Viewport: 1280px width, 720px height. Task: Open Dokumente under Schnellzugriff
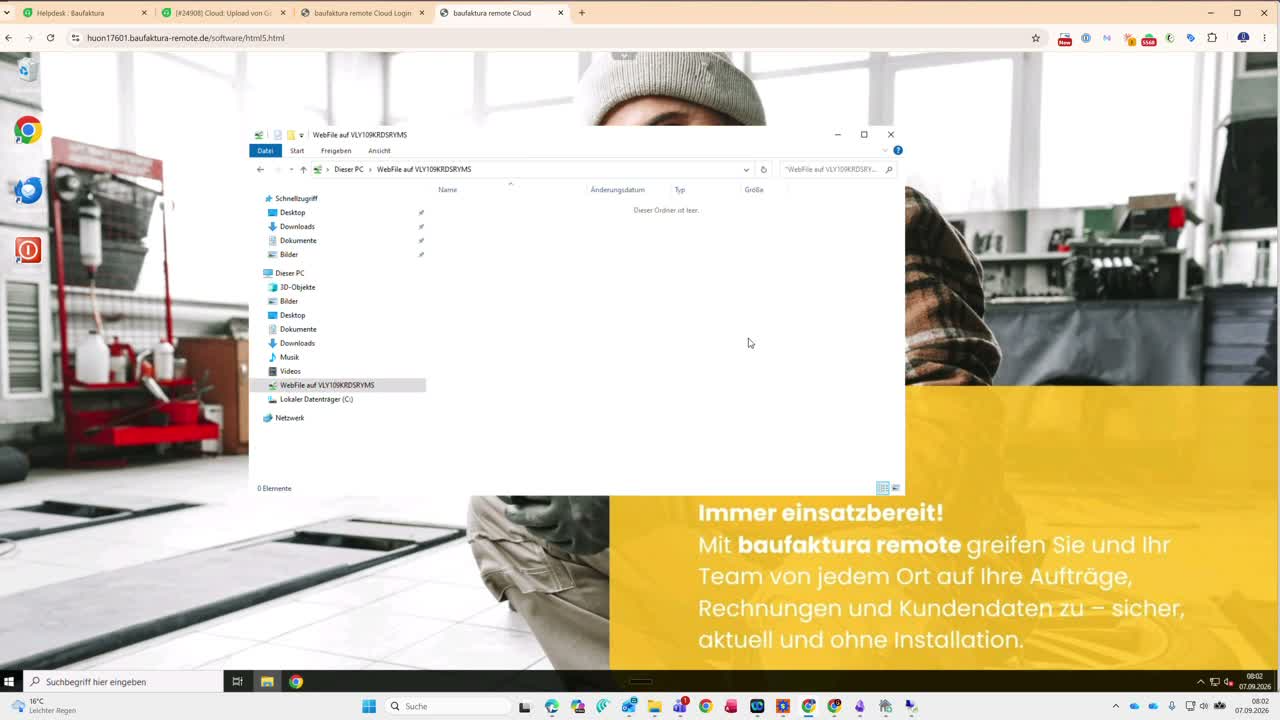(298, 240)
